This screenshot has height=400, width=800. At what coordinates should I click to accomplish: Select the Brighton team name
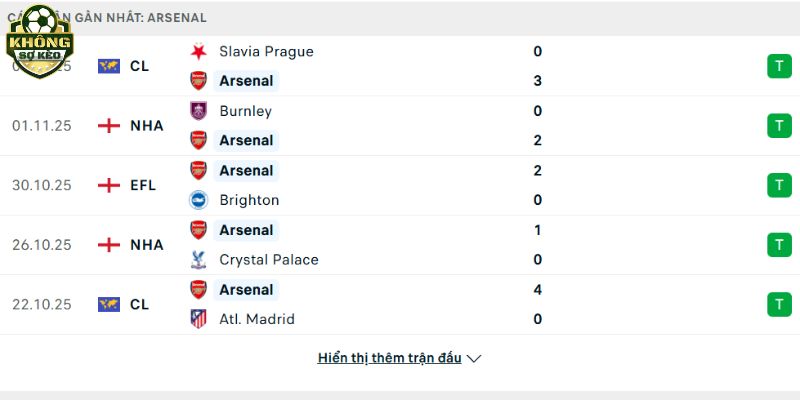pyautogui.click(x=249, y=200)
